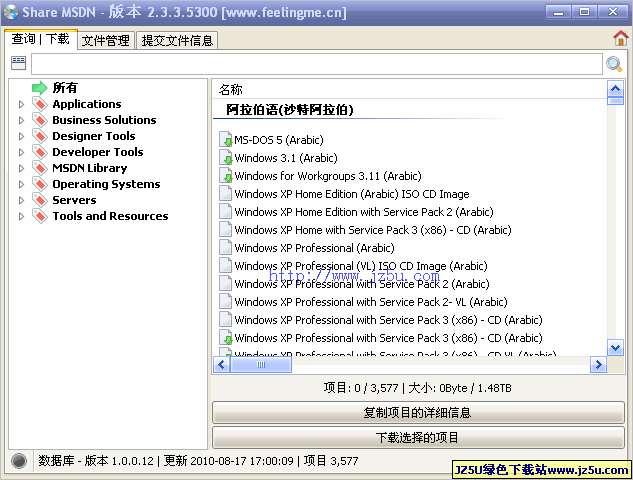
Task: Select 'Windows XP Home with Service Pack 3 (x86) - CD (Arabic)'
Action: [373, 230]
